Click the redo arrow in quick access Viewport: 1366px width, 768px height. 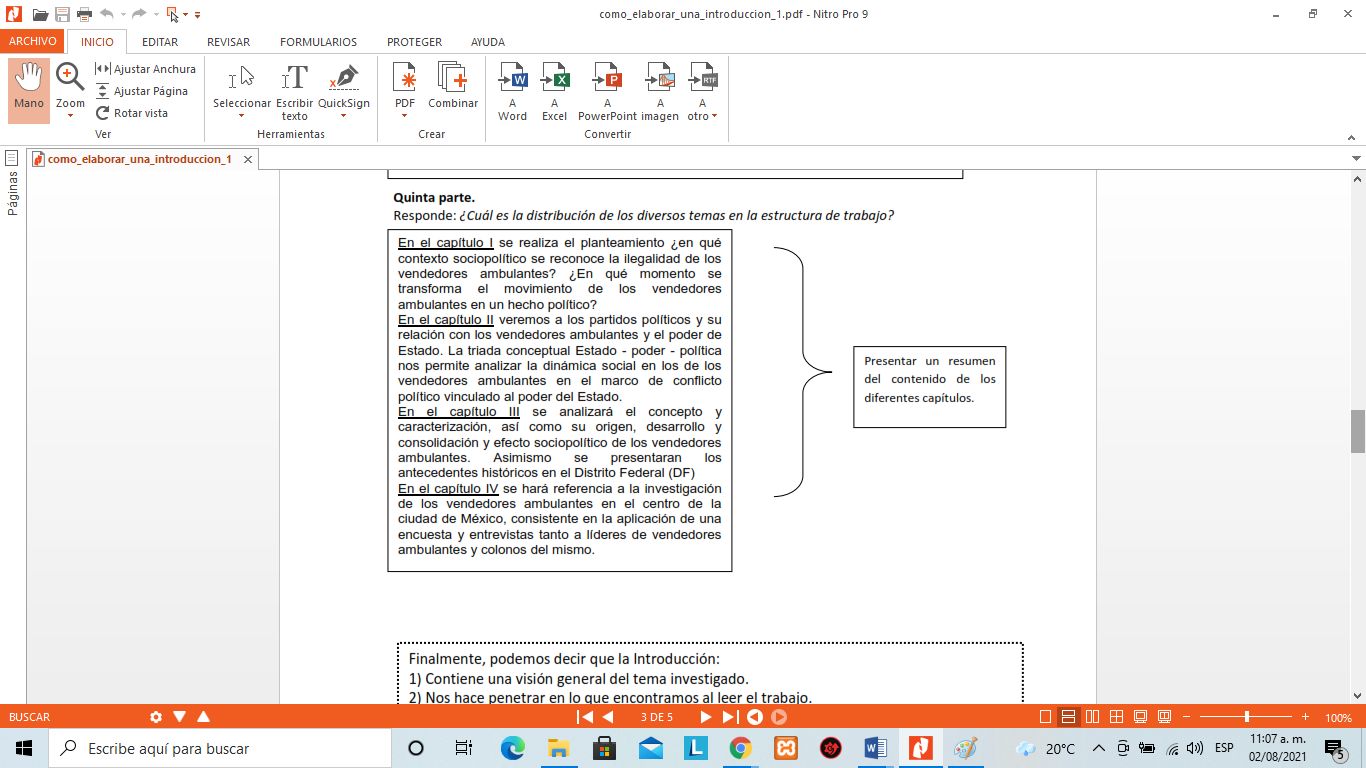[140, 14]
